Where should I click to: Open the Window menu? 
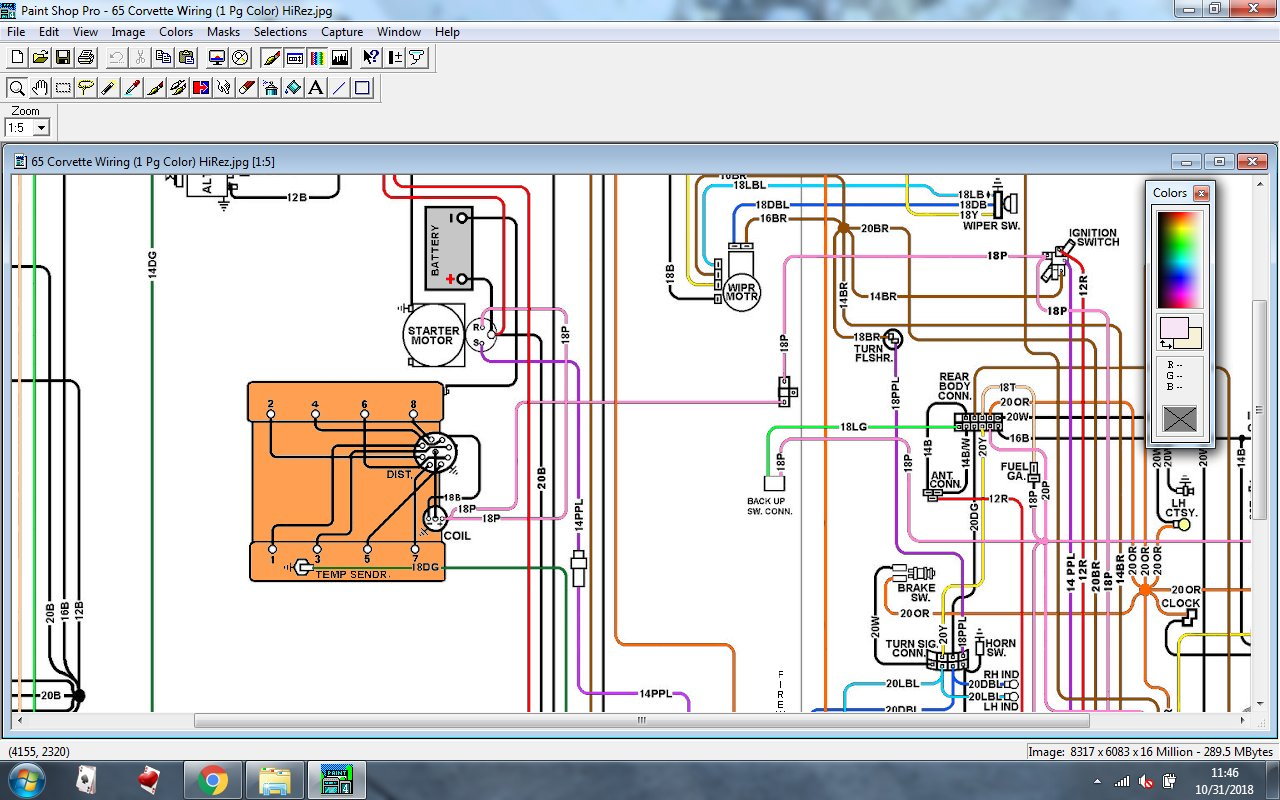399,32
